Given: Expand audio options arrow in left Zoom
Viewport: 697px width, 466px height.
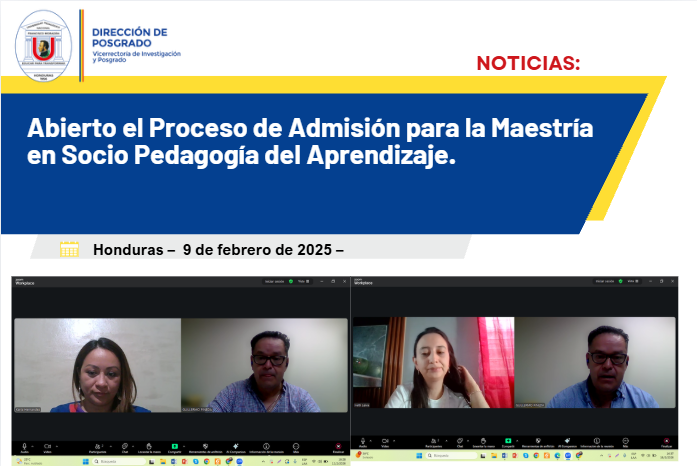Looking at the screenshot, I should [33, 444].
